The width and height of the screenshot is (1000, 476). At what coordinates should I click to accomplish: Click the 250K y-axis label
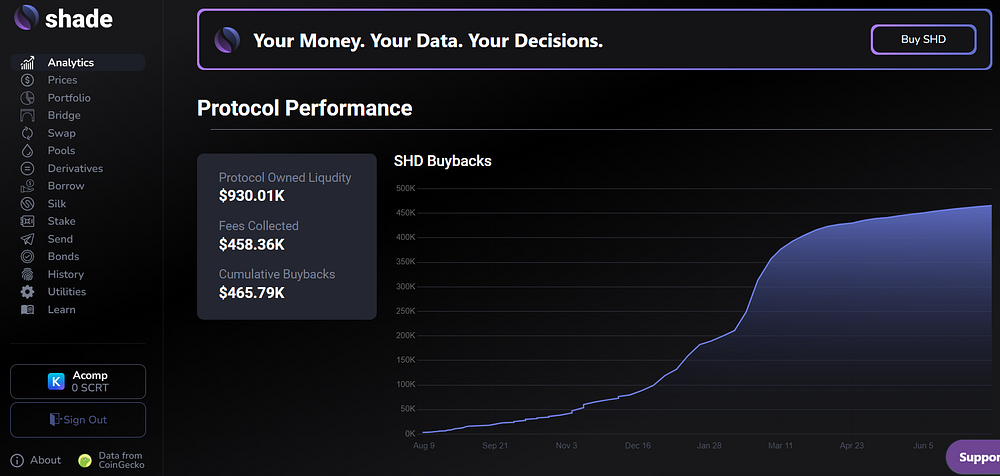point(406,311)
